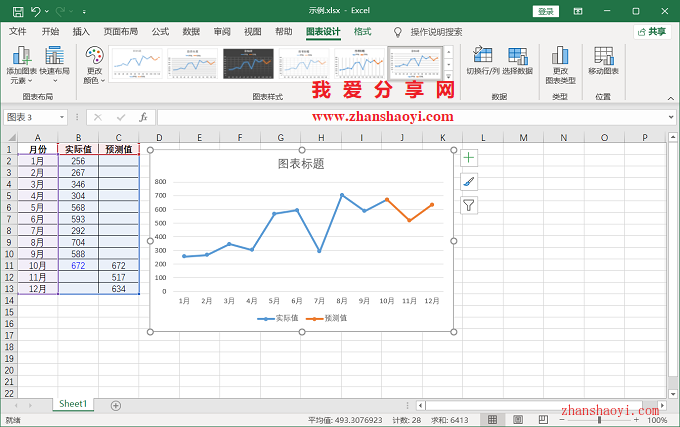Open Chart Elements plus button beside chart

click(469, 158)
